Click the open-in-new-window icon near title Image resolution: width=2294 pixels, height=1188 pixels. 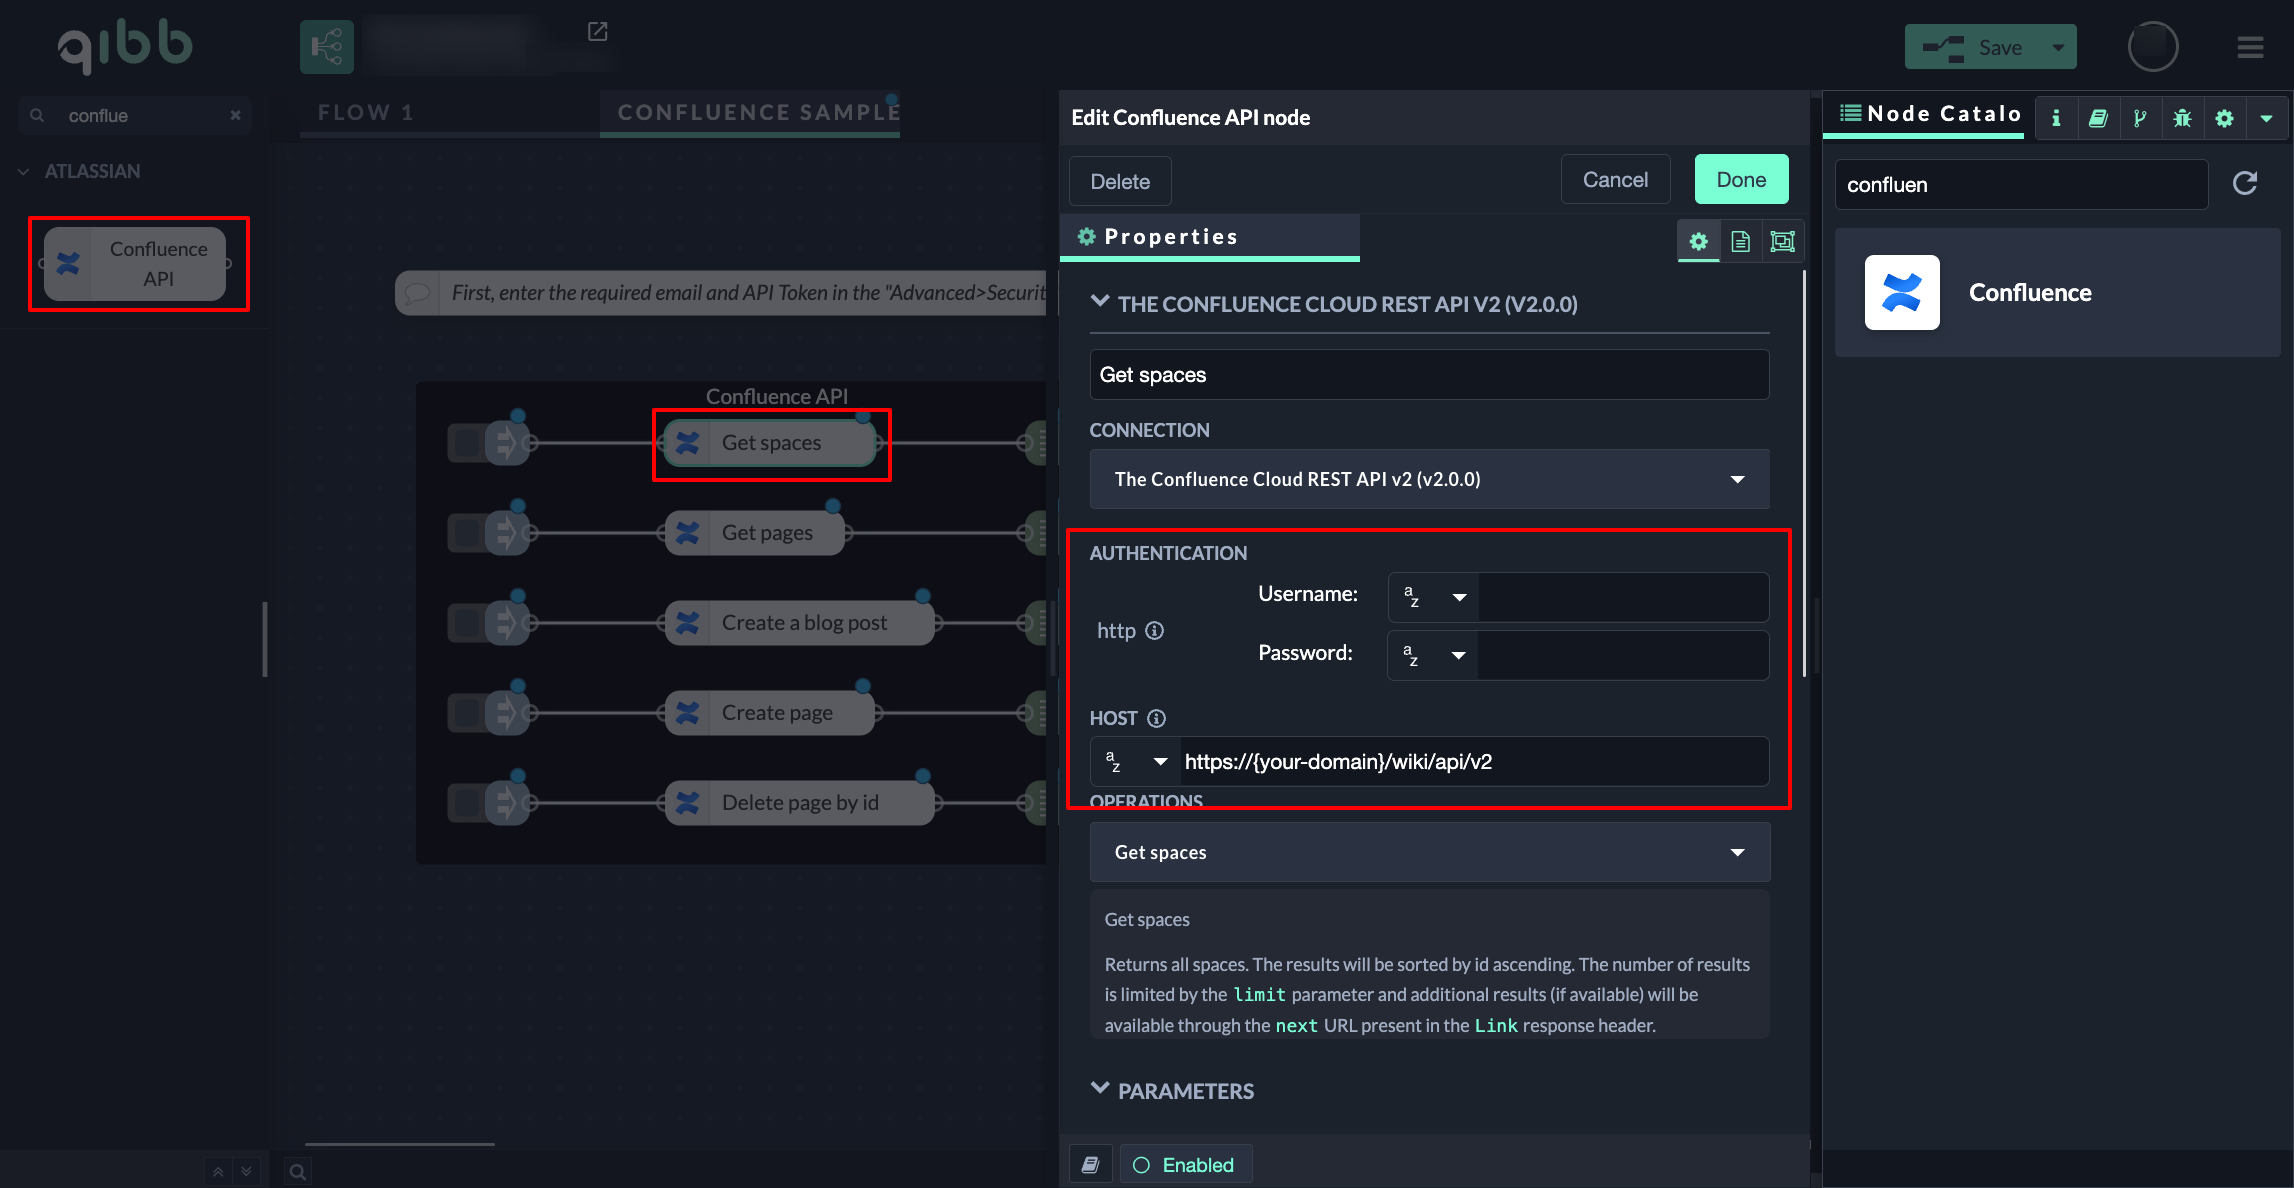click(x=597, y=32)
